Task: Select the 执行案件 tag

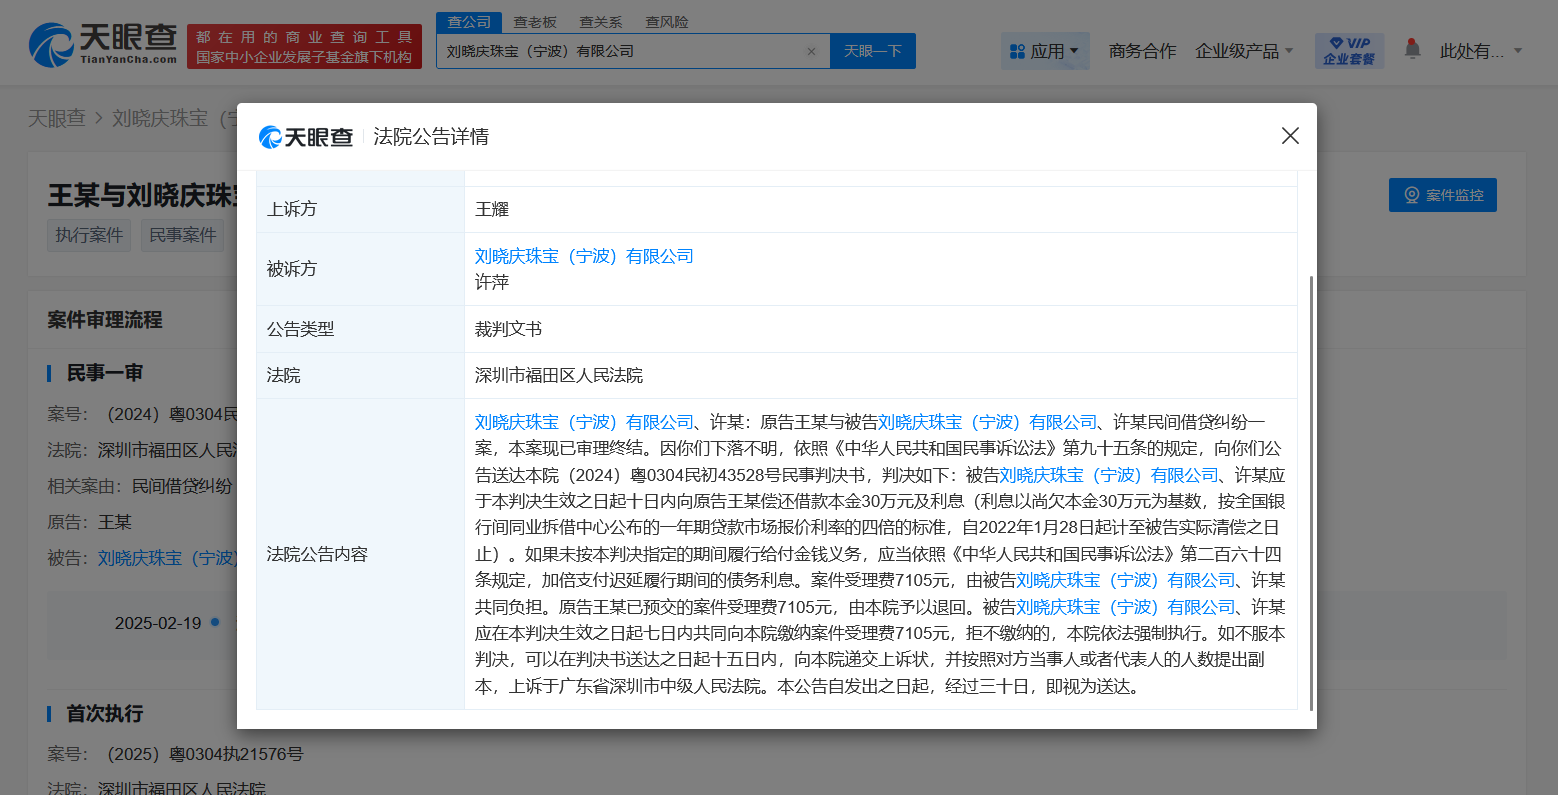Action: coord(89,235)
